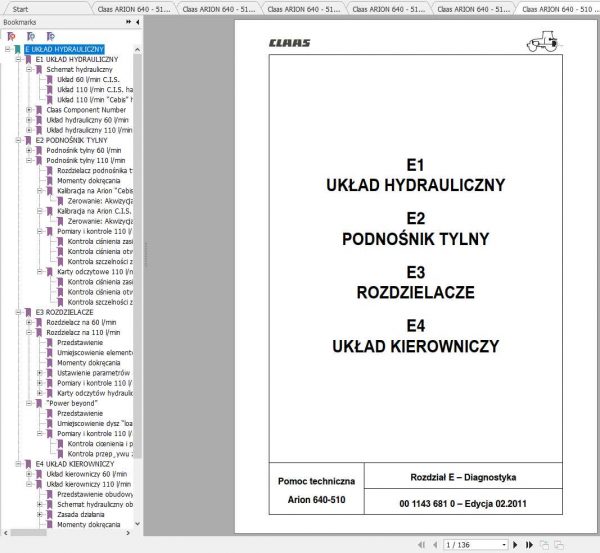Image resolution: width=600 pixels, height=553 pixels.
Task: Click the bookmarks vertical scrollbar up arrow
Action: click(137, 50)
